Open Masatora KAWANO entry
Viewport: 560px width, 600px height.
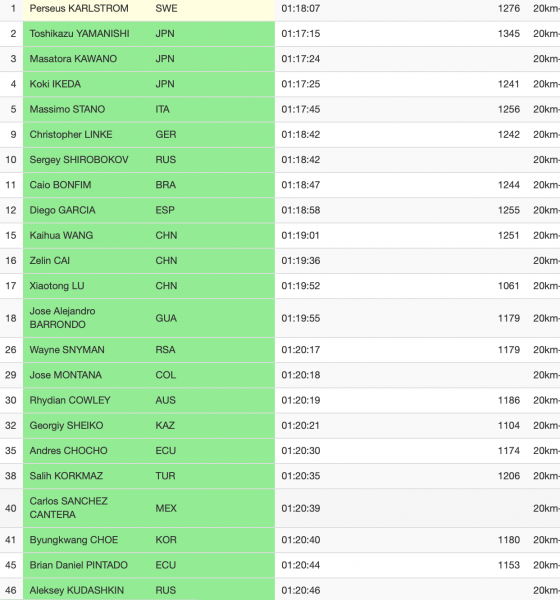[73, 59]
